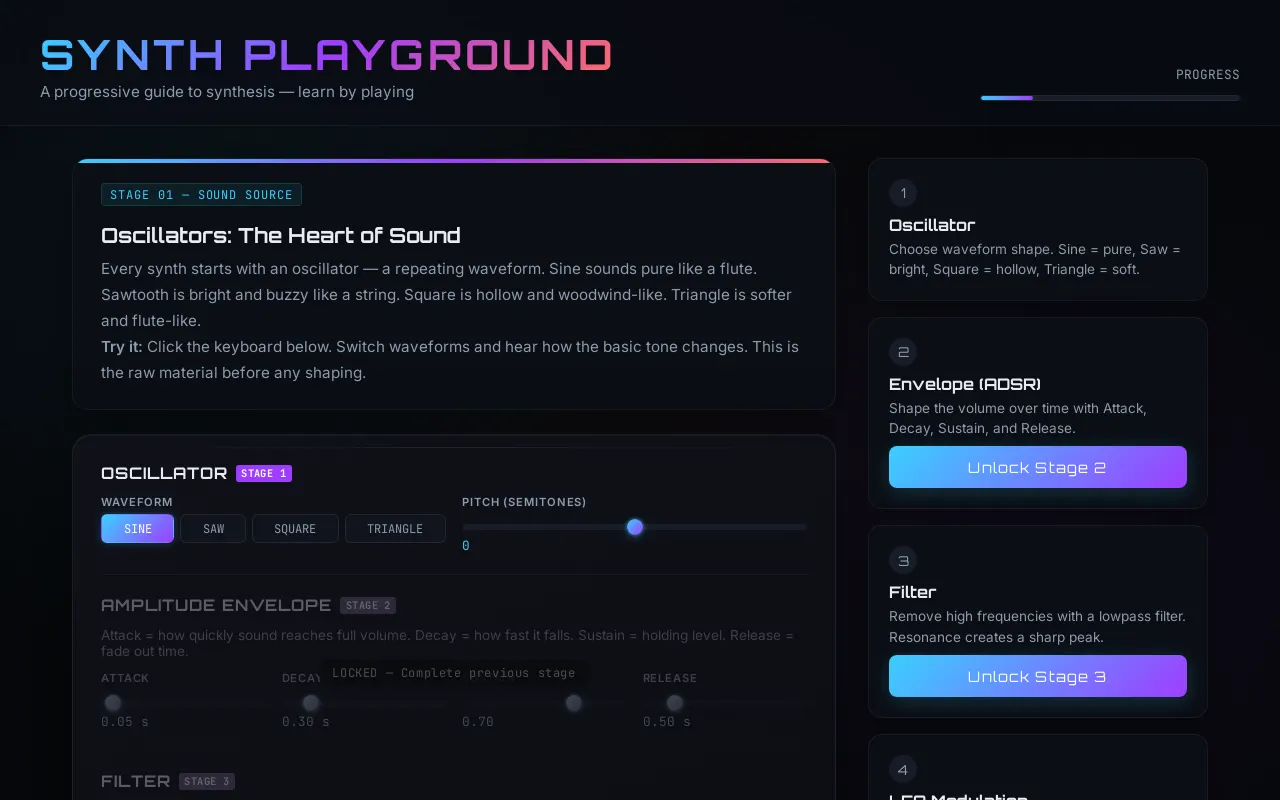Click the AMPLITUDE ENVELOPE section heading

(x=216, y=605)
